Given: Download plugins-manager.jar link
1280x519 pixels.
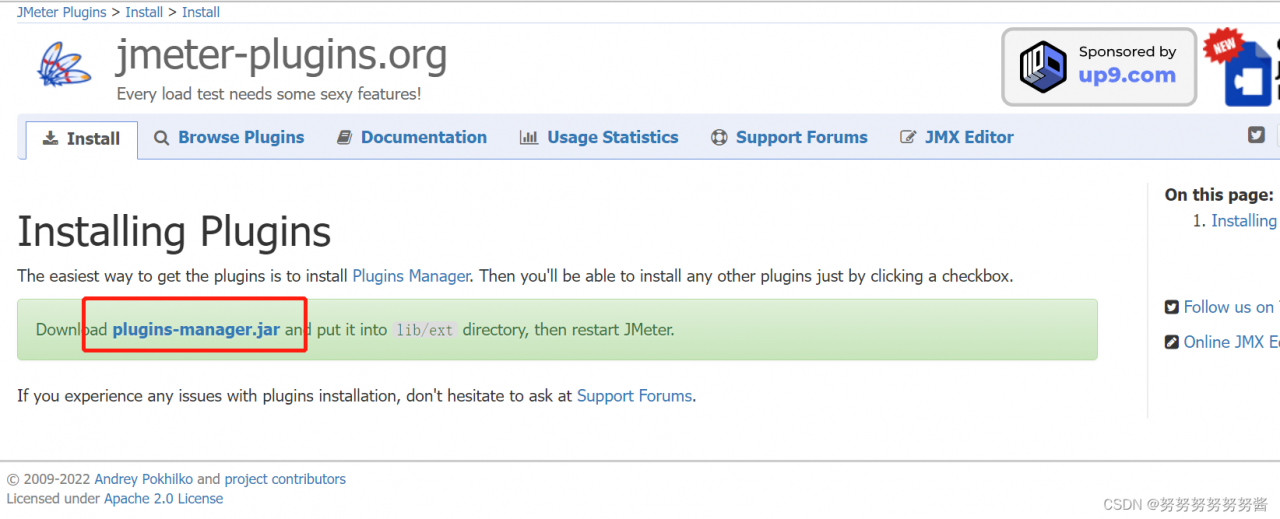Looking at the screenshot, I should tap(196, 329).
